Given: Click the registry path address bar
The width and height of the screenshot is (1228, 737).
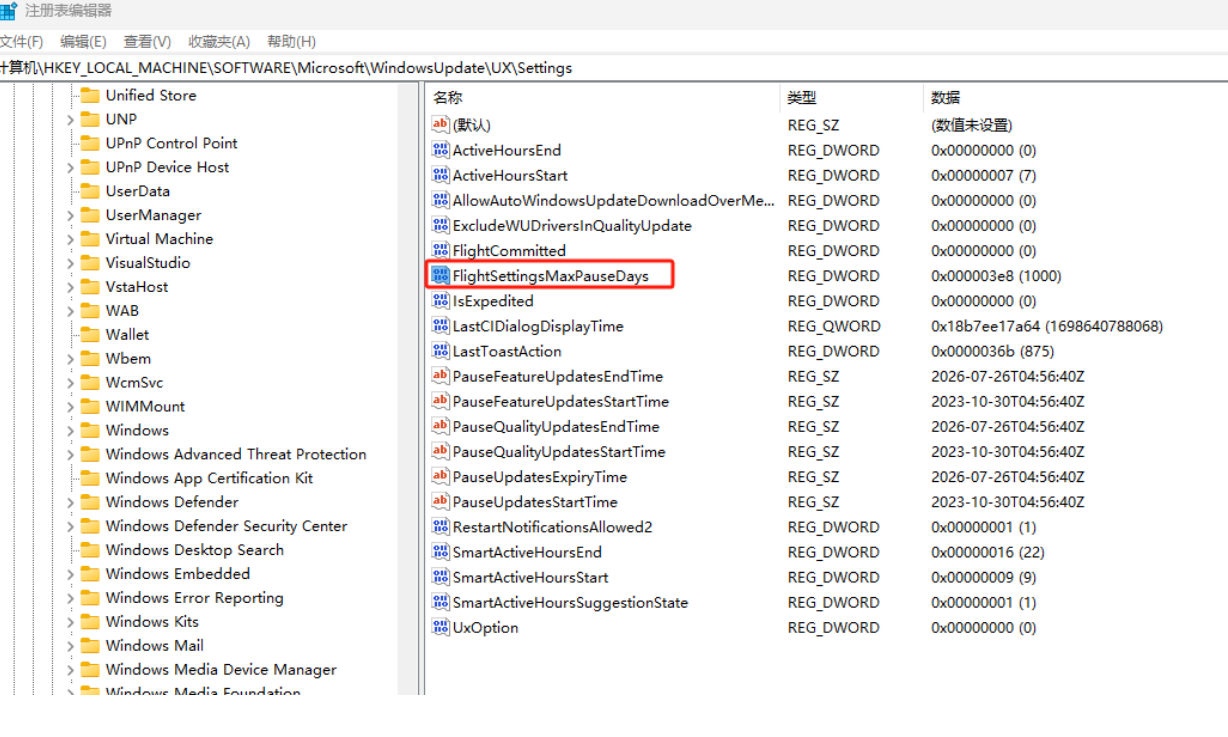Looking at the screenshot, I should pyautogui.click(x=614, y=68).
